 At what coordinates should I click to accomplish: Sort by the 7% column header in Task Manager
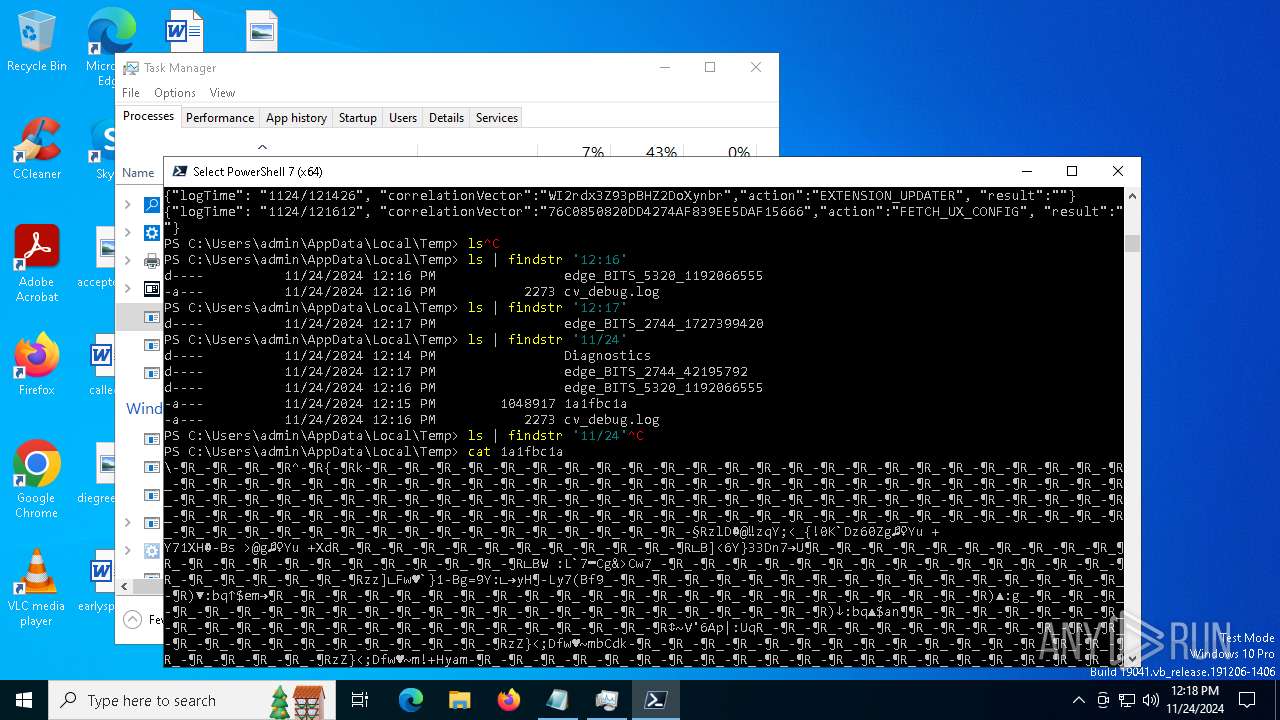tap(592, 152)
